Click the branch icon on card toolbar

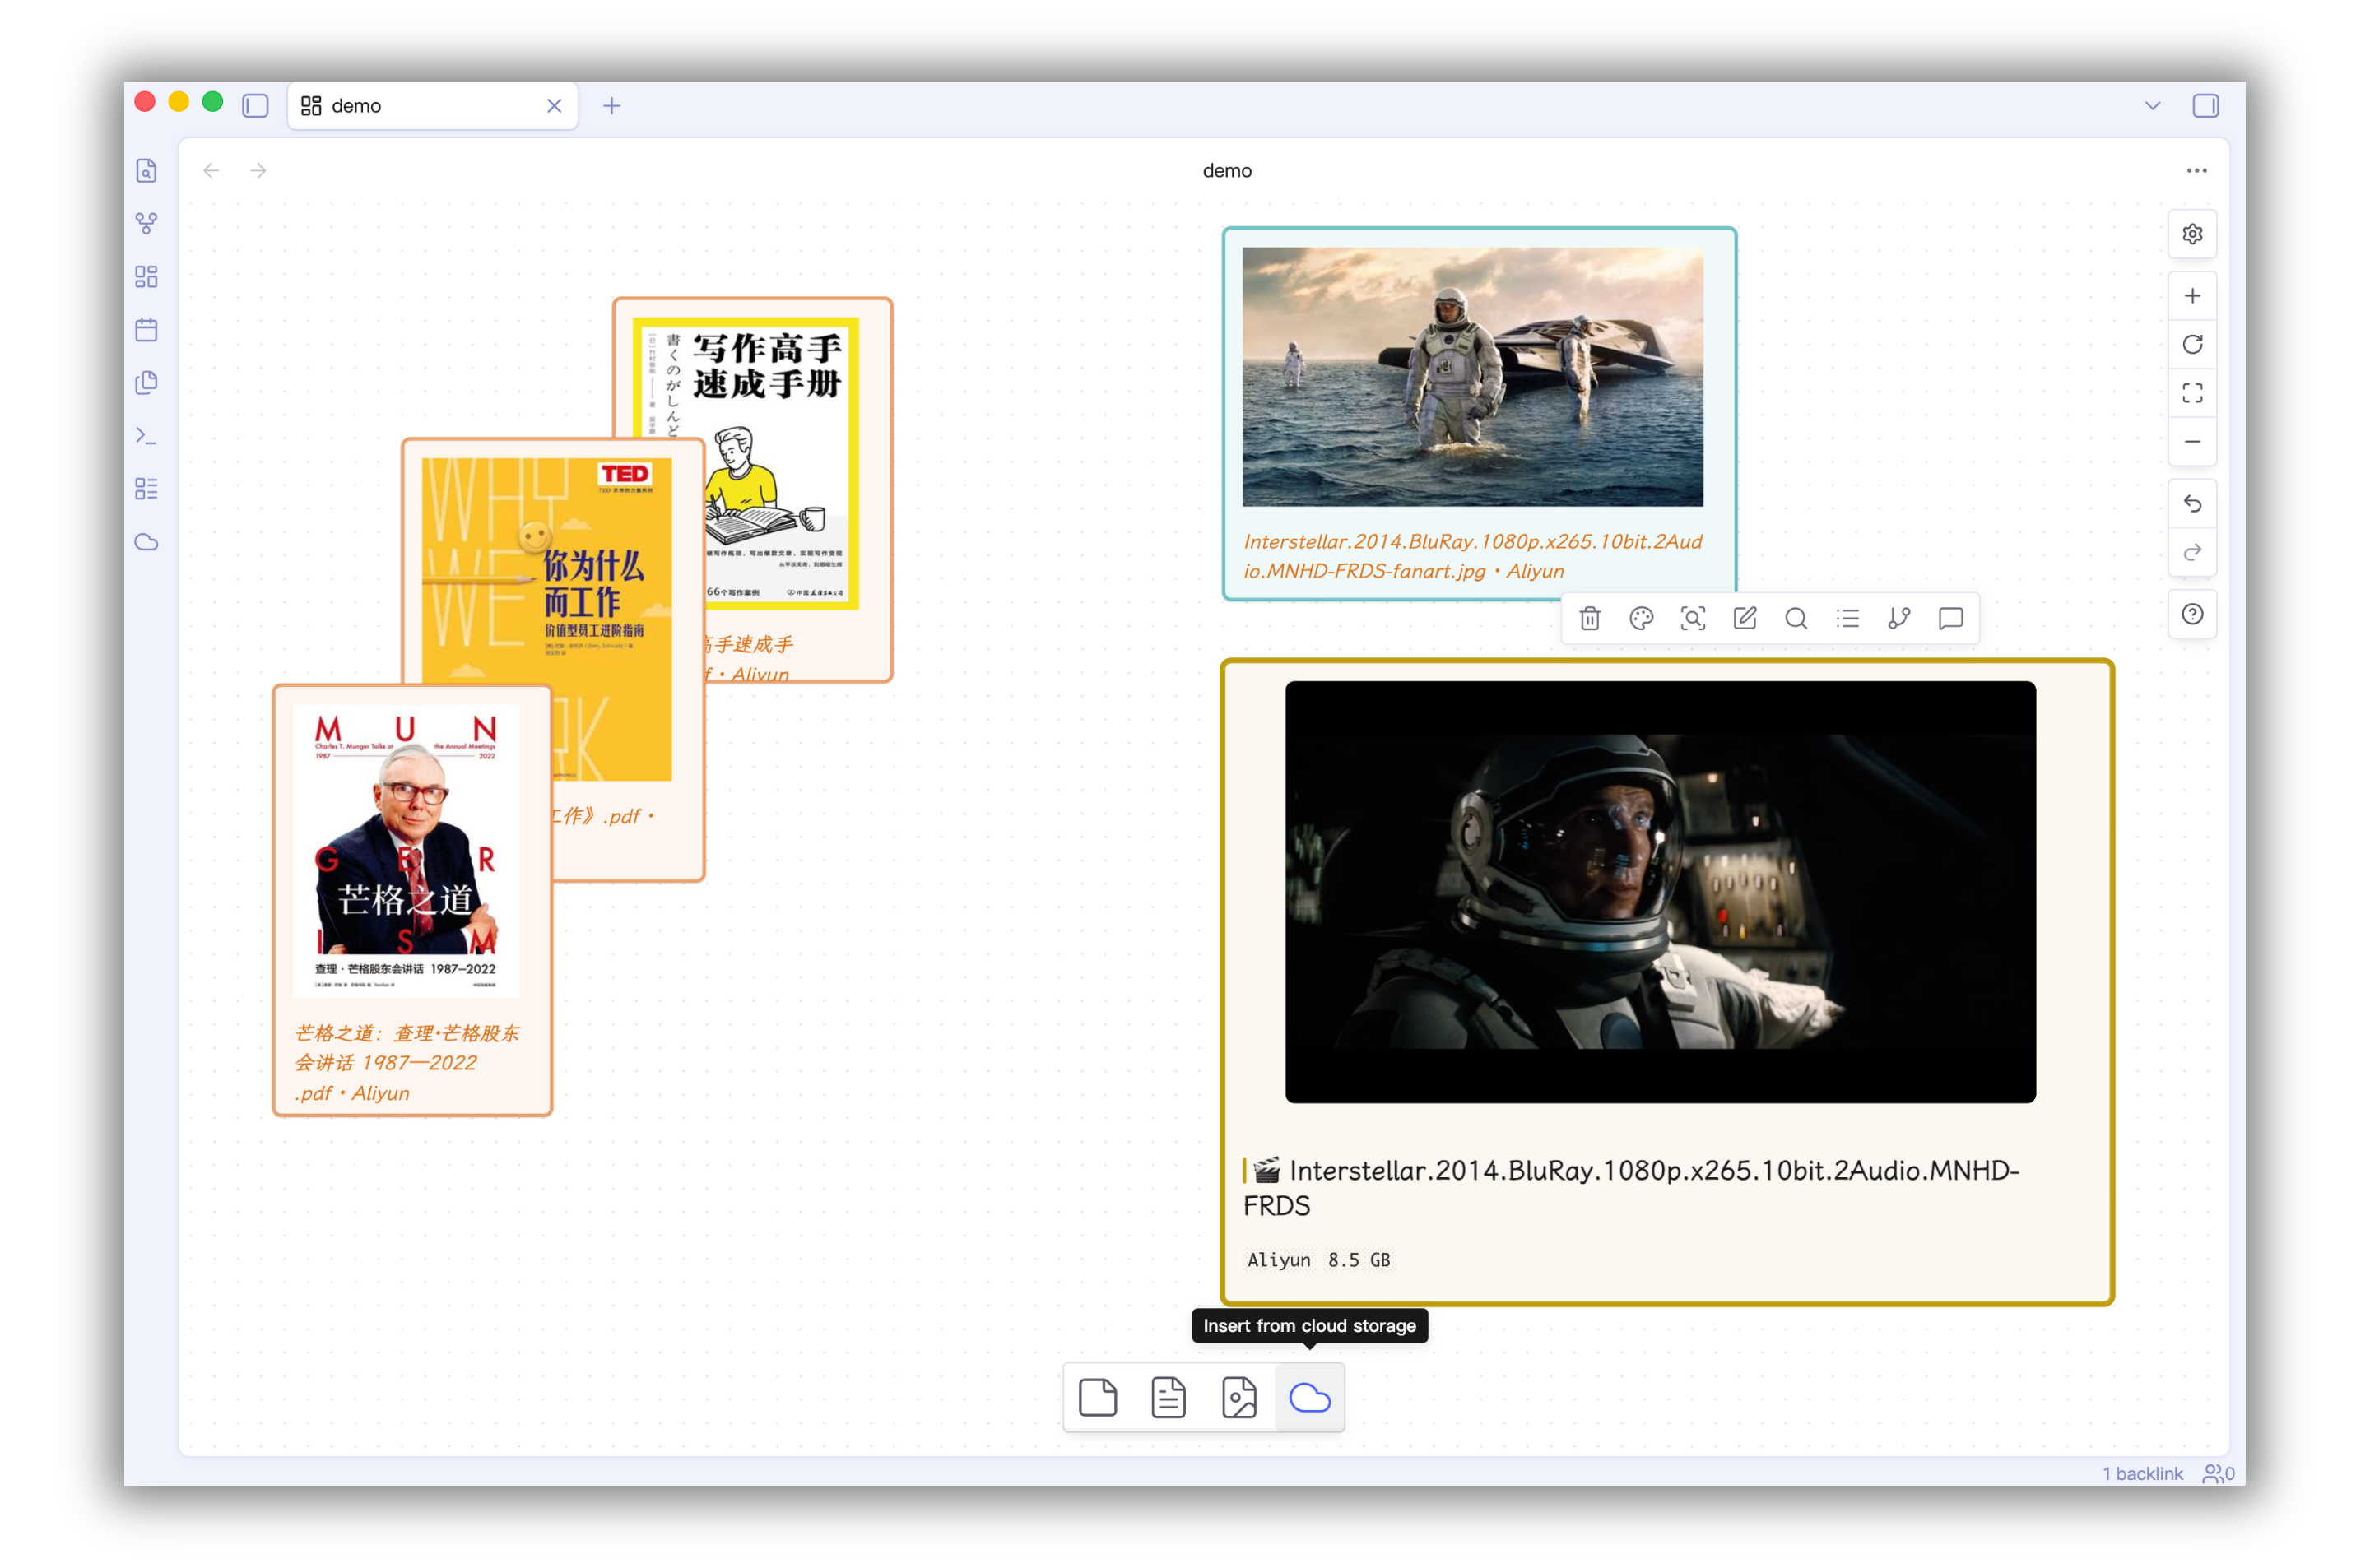(1899, 619)
